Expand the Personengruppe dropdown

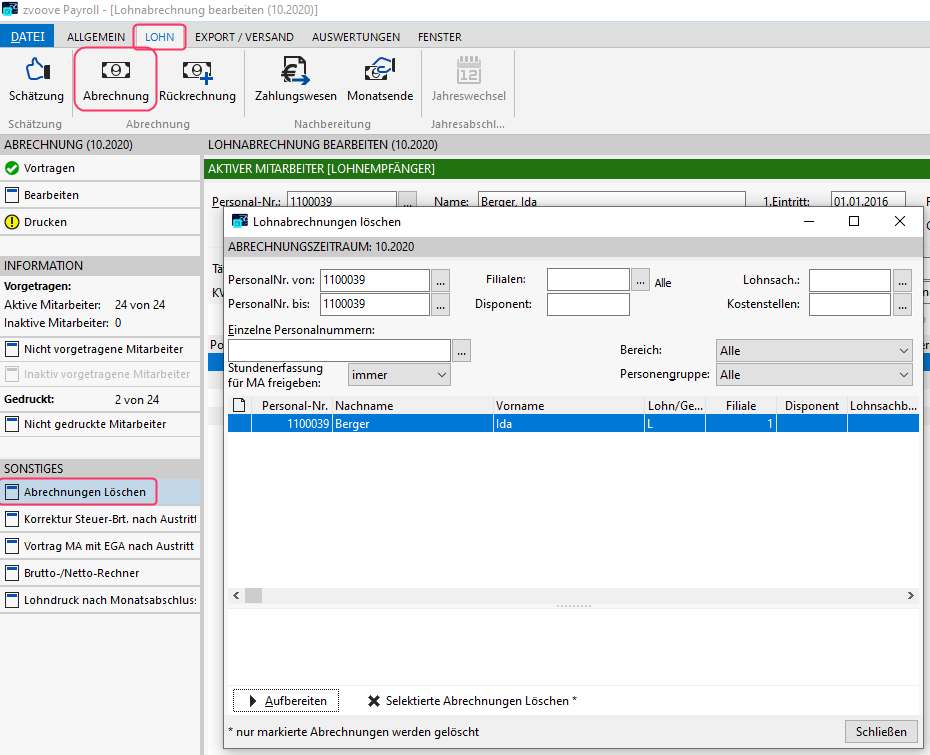[x=904, y=375]
